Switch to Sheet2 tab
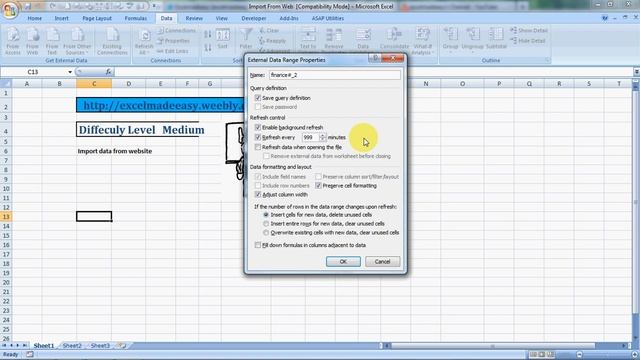 [x=72, y=346]
